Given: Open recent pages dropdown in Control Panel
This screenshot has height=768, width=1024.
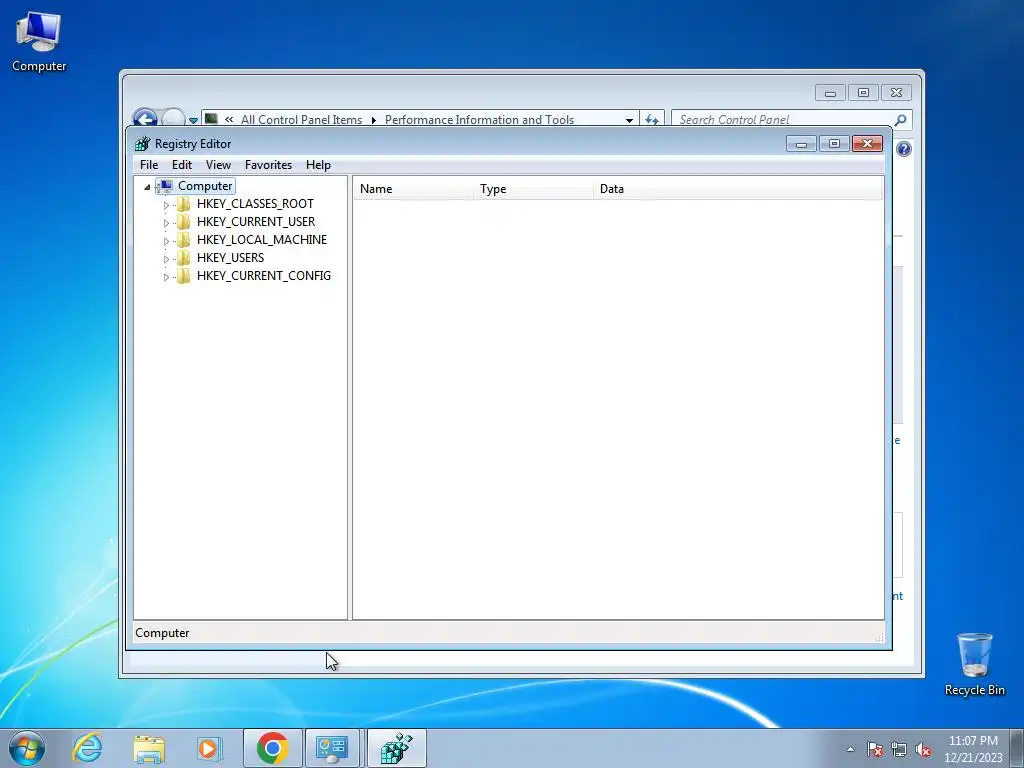Looking at the screenshot, I should (193, 120).
